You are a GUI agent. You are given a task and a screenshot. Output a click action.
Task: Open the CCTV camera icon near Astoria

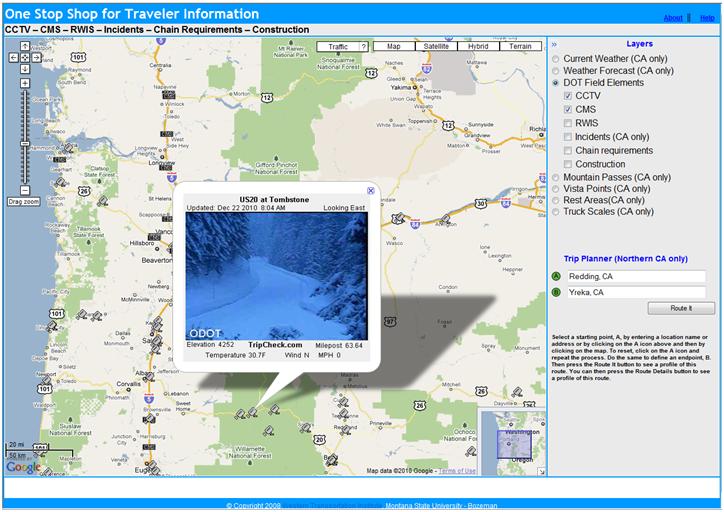pos(68,148)
